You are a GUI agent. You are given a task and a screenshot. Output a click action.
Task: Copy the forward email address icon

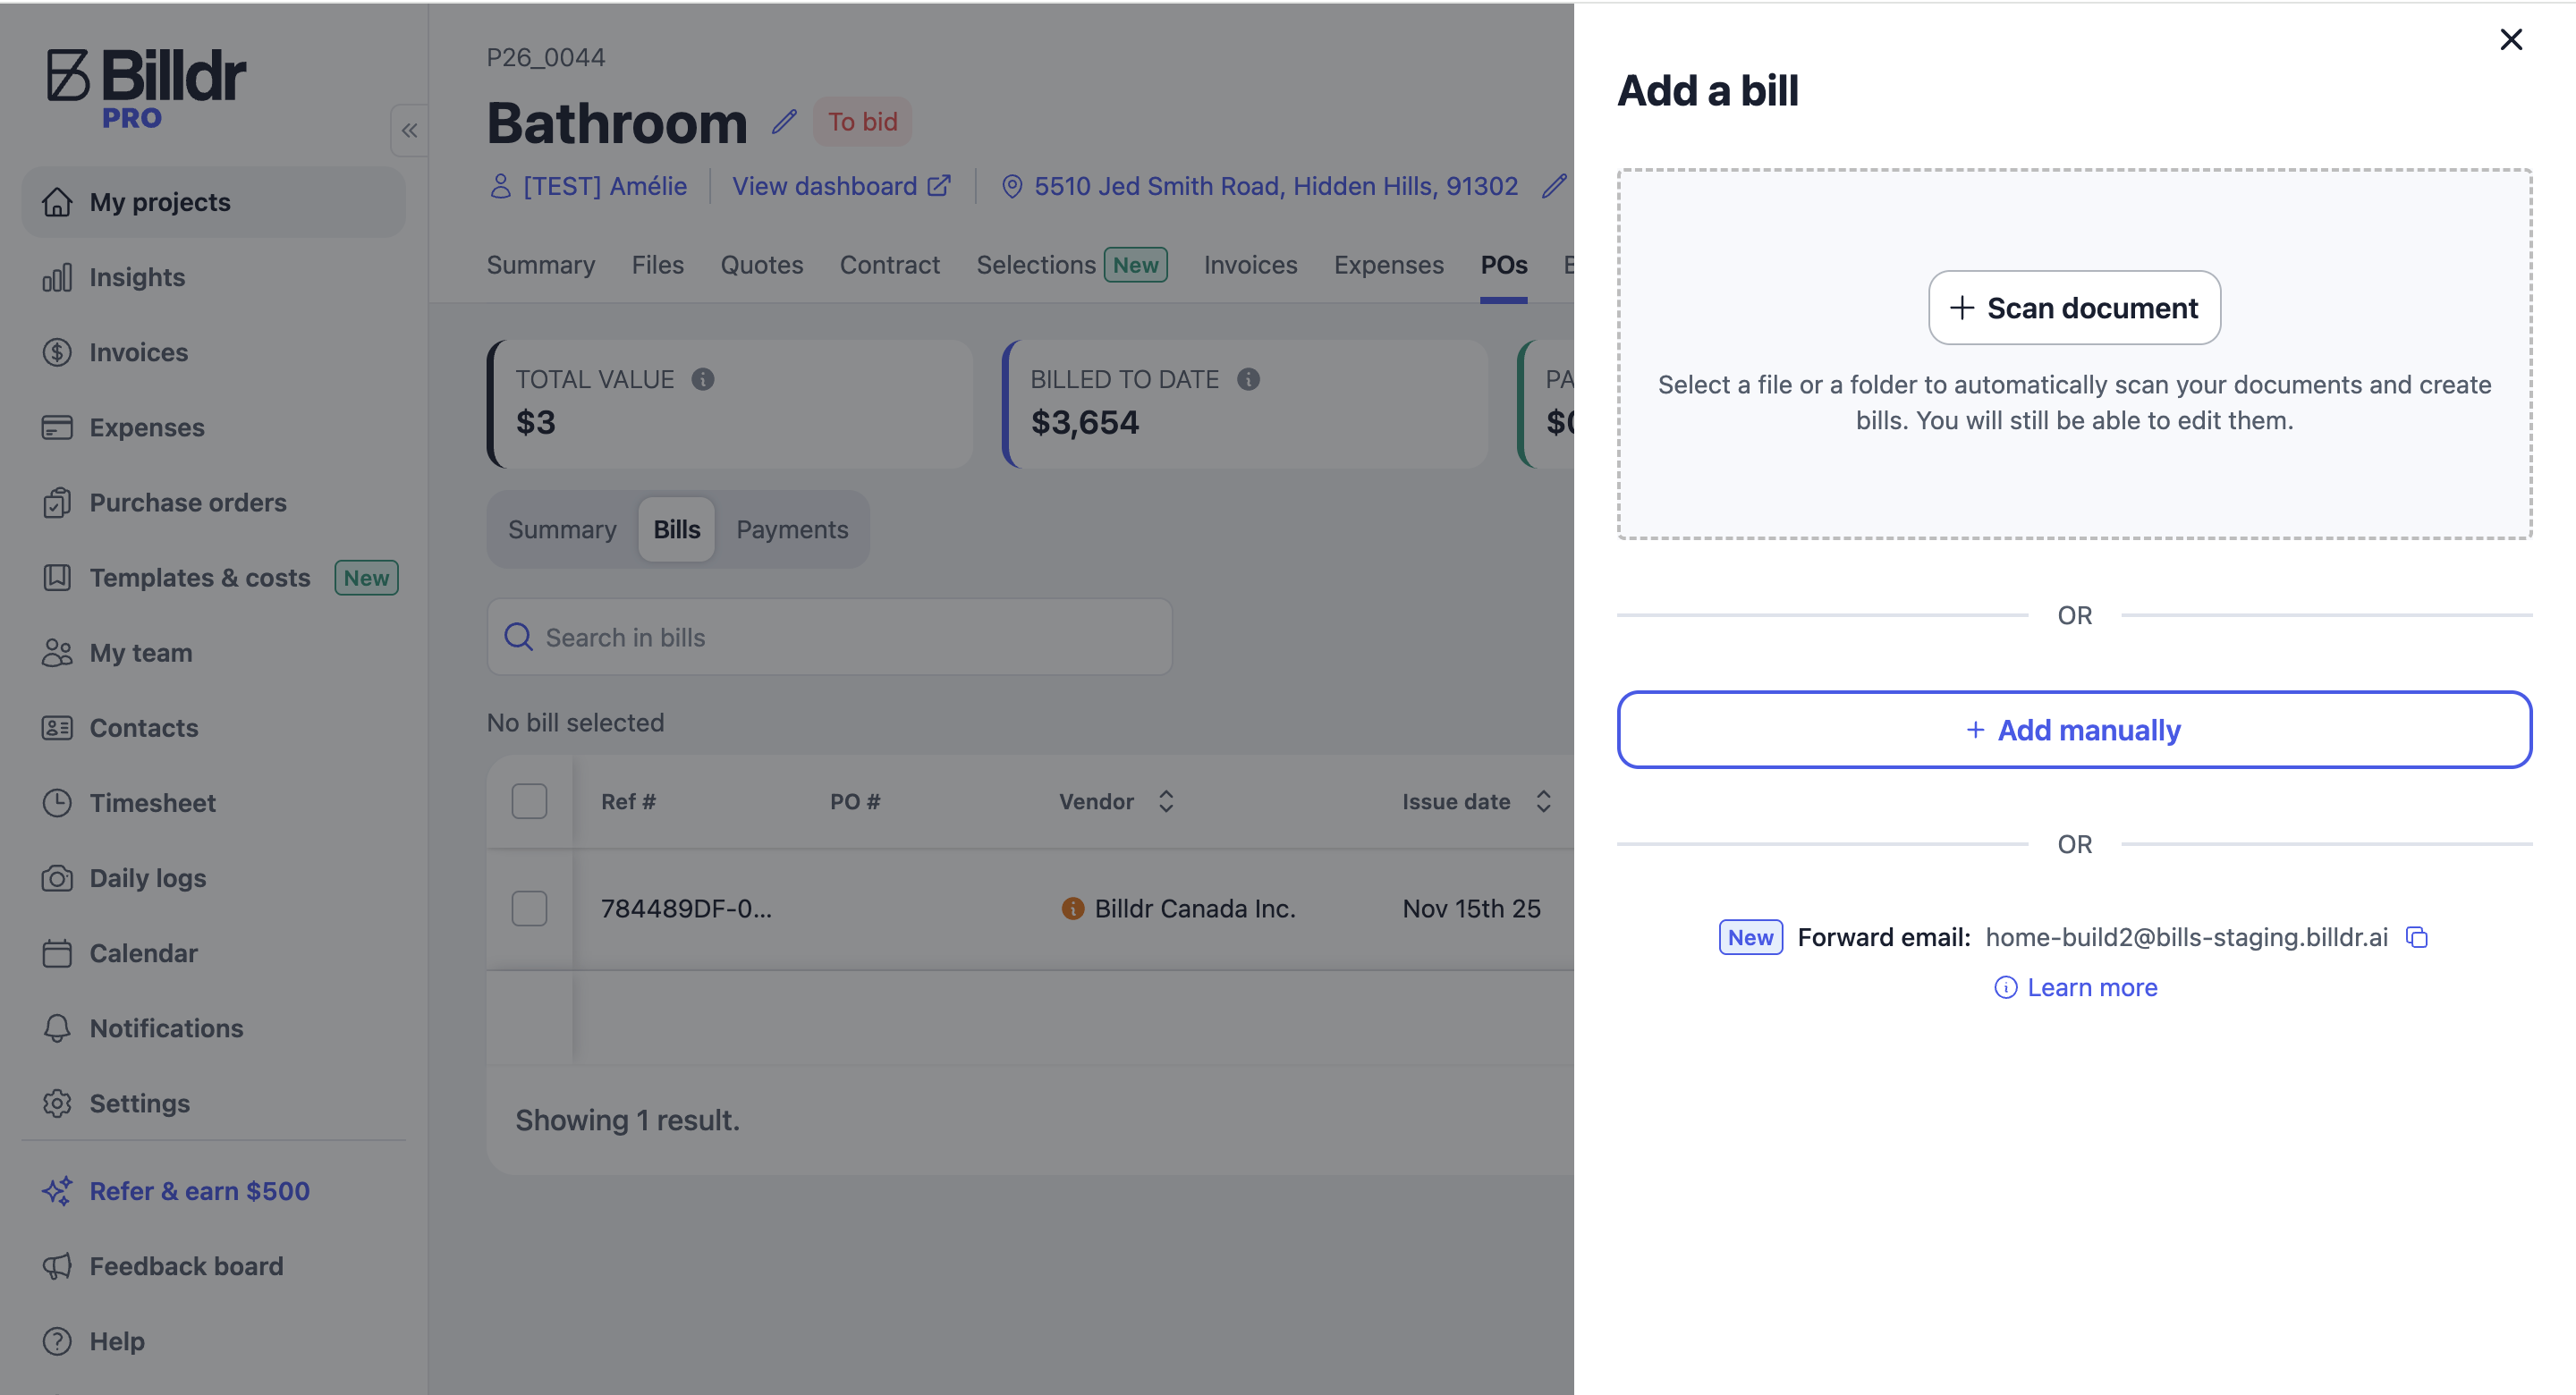click(2417, 937)
